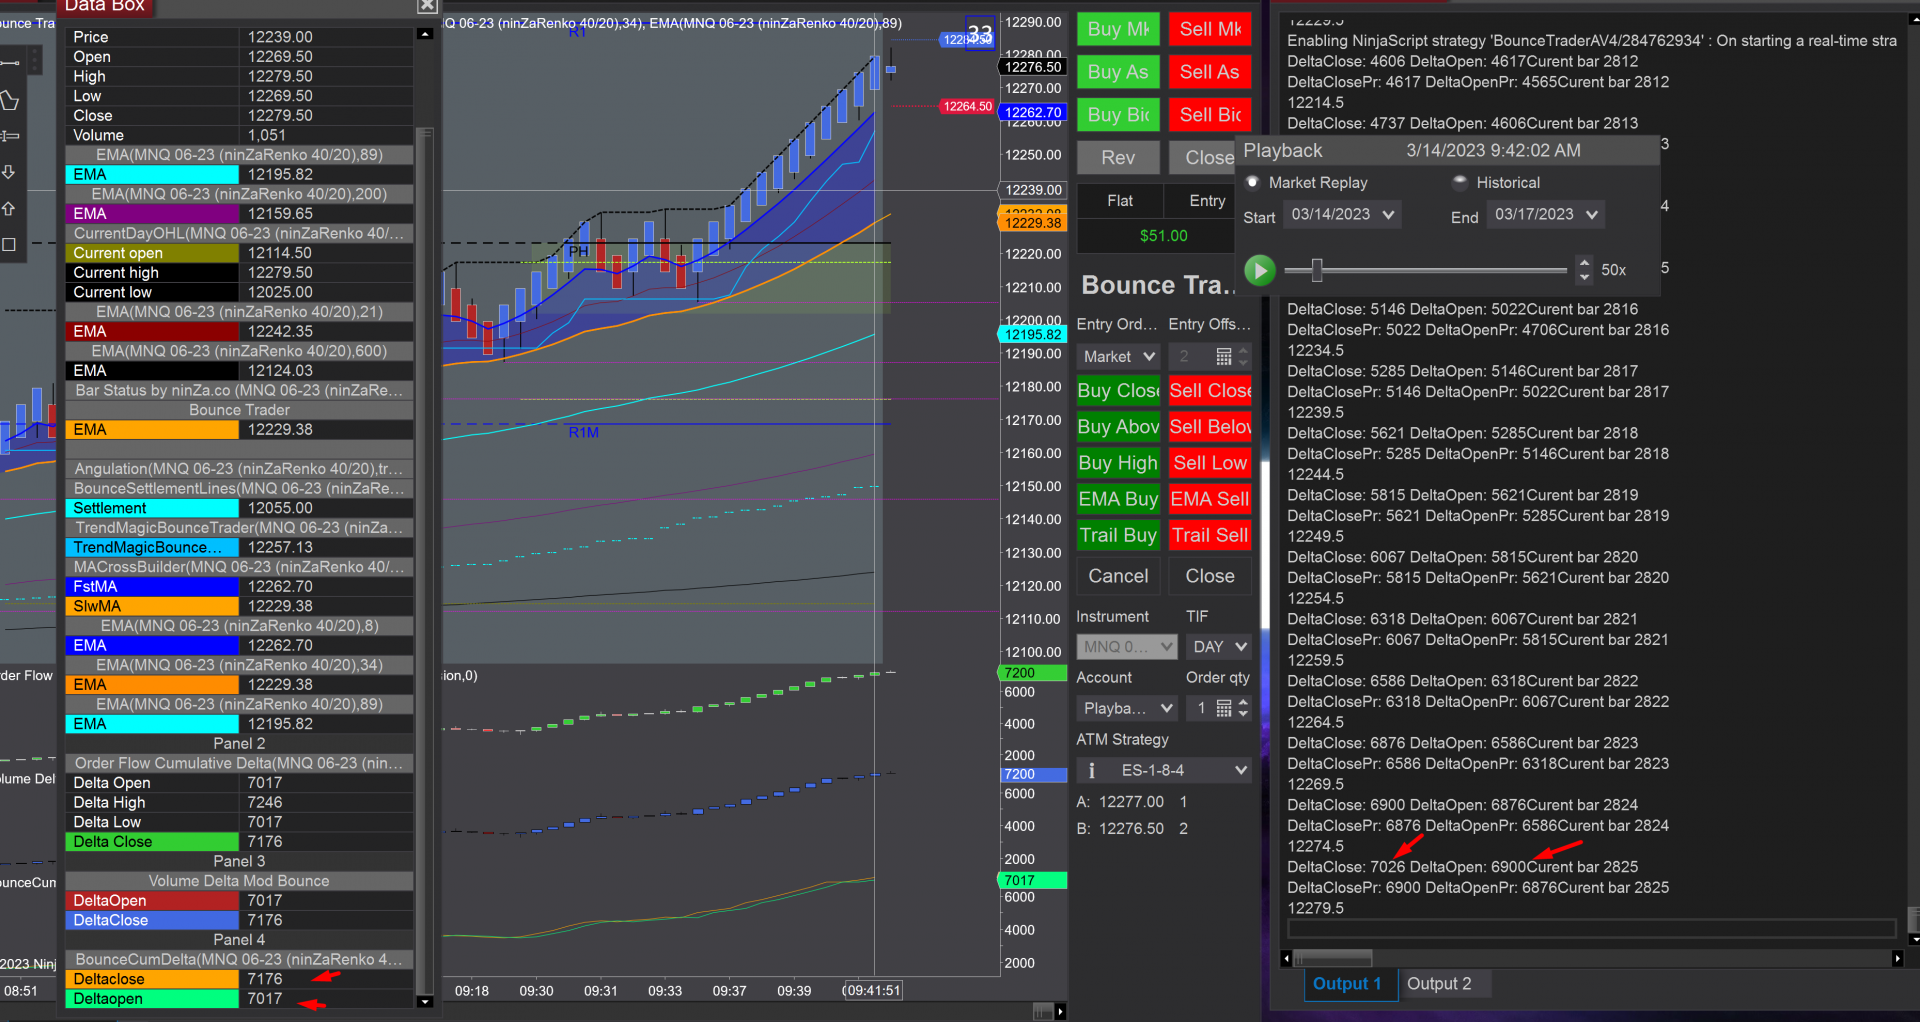
Task: Click EMA Sell button
Action: [1210, 499]
